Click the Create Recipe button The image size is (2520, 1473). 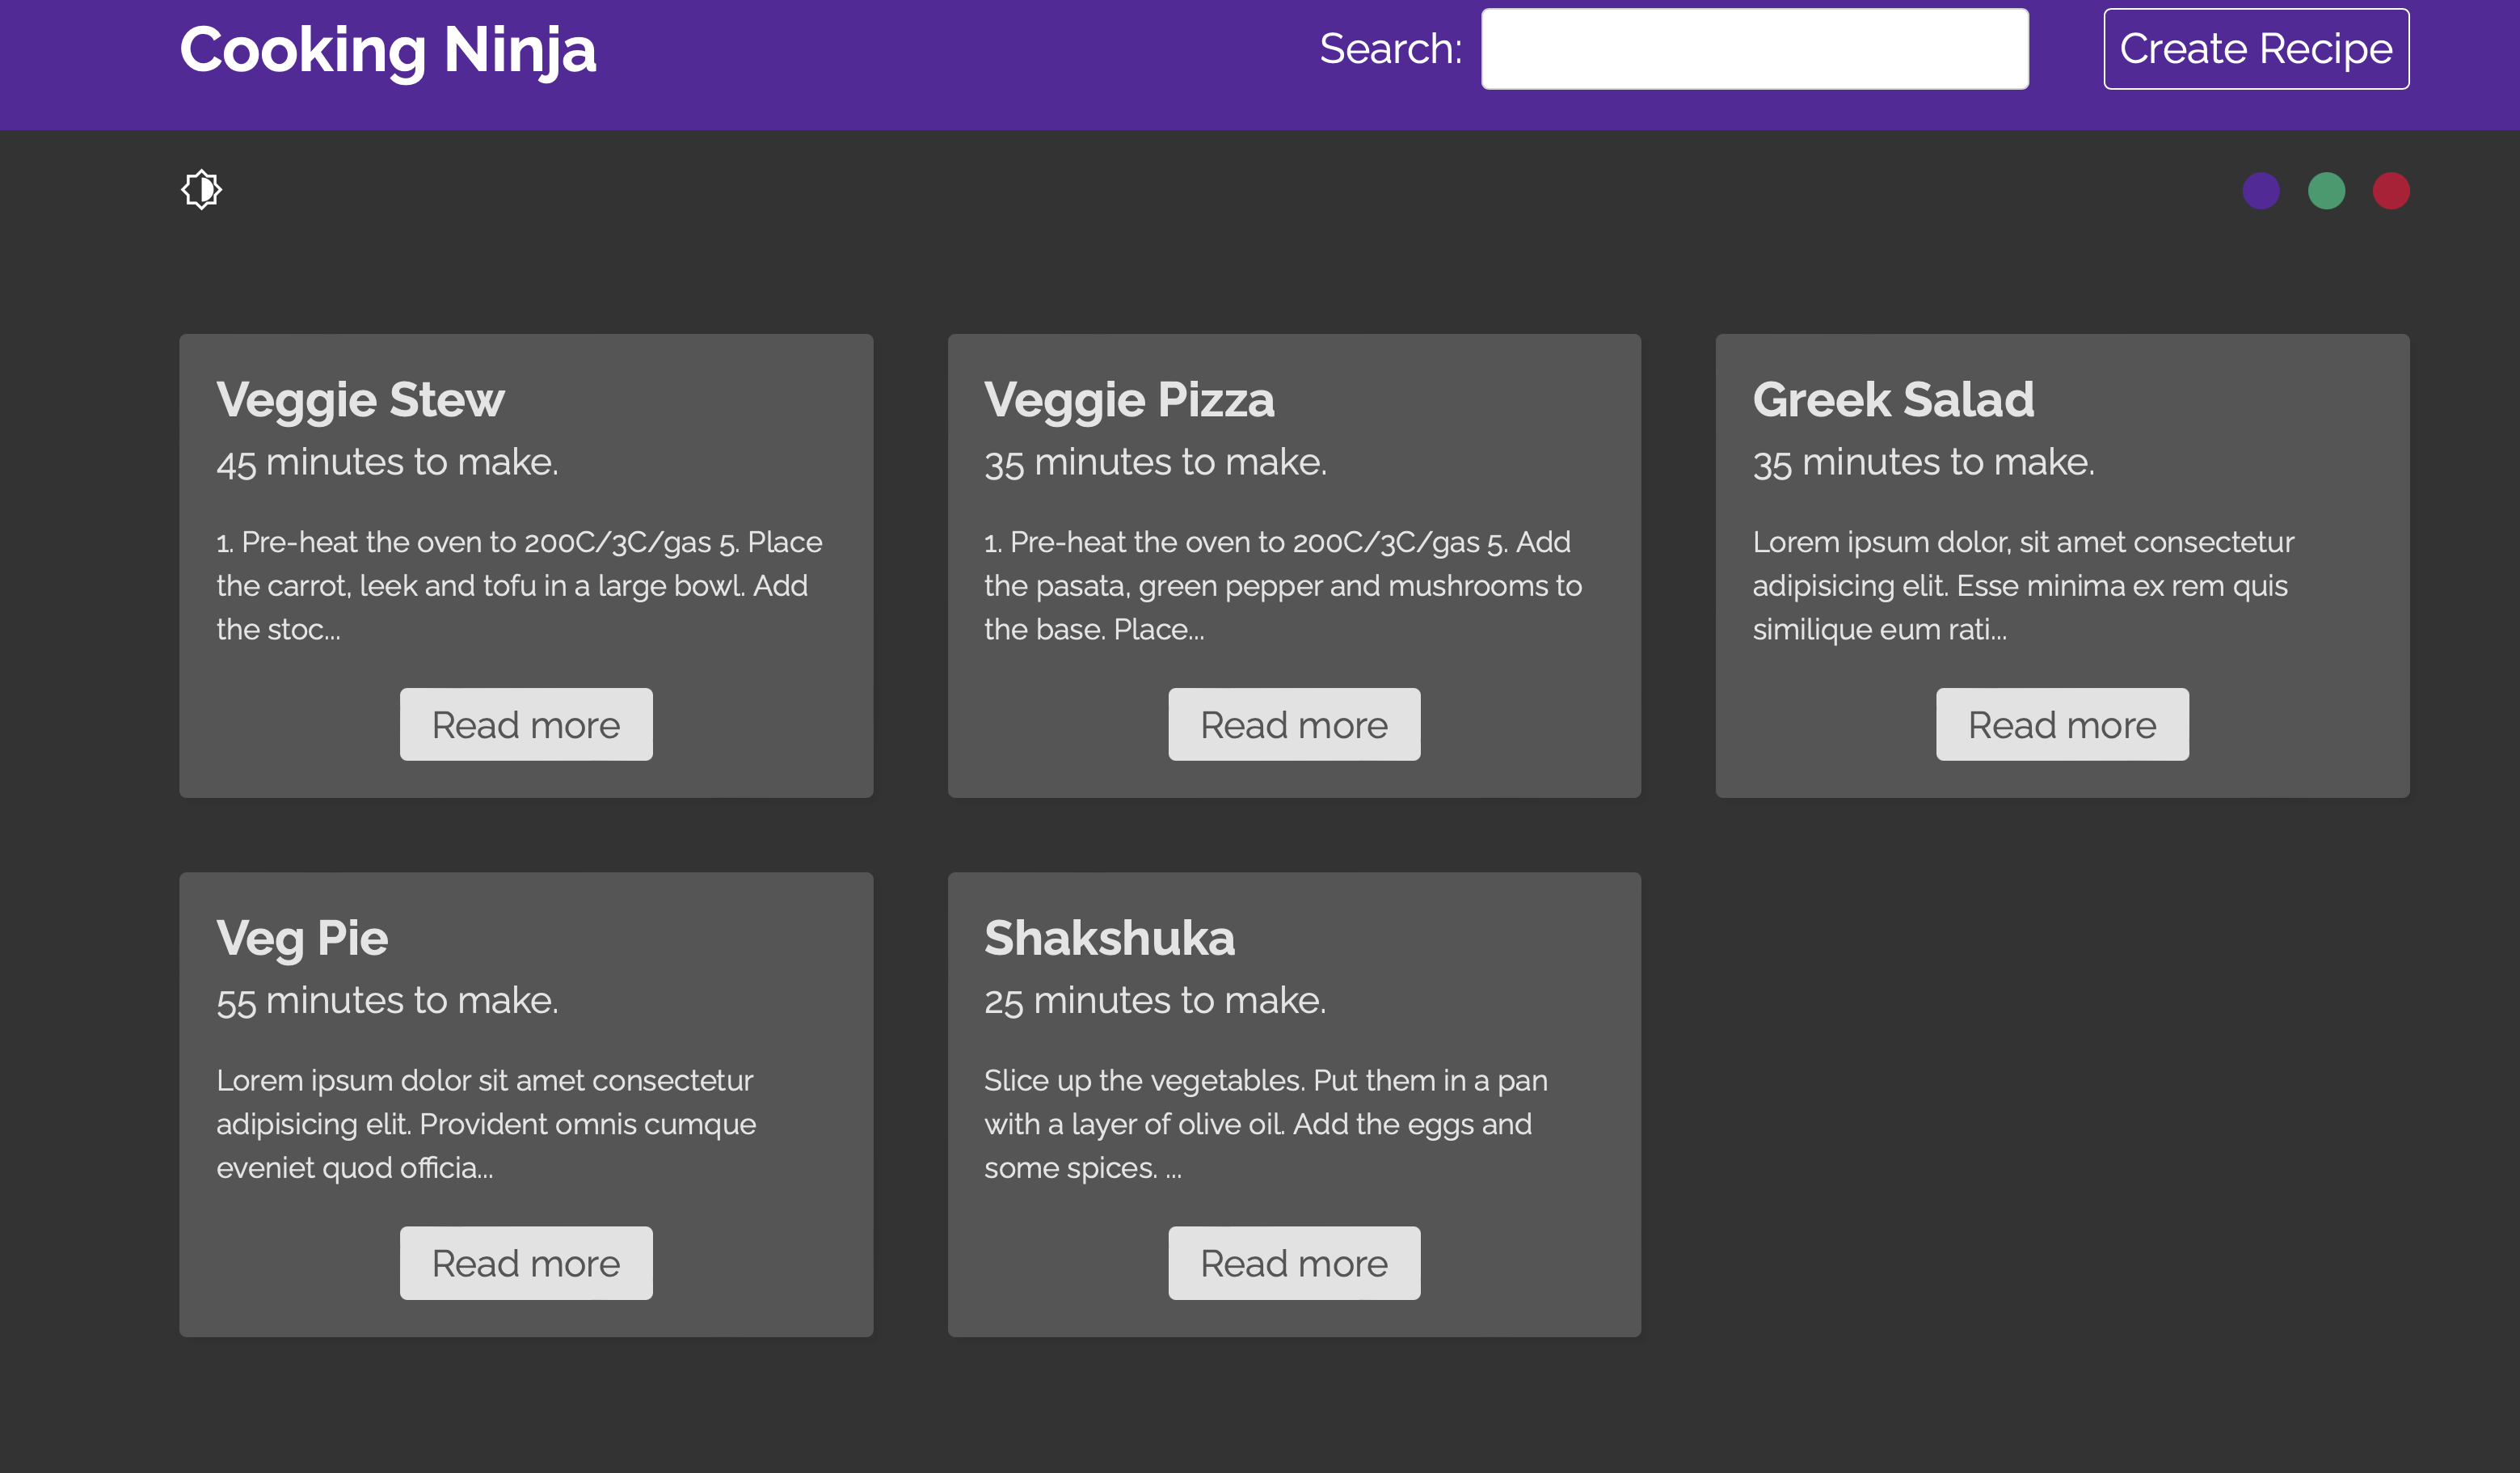coord(2256,48)
